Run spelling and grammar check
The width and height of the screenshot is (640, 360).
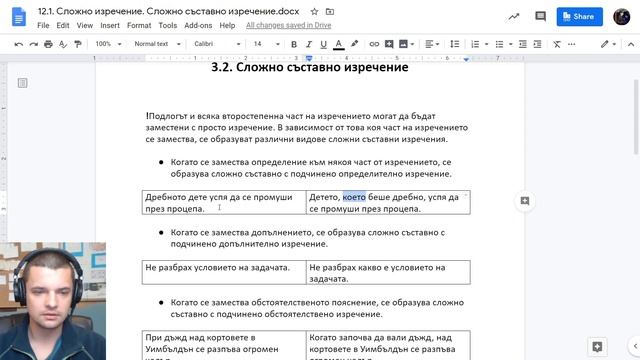(63, 44)
